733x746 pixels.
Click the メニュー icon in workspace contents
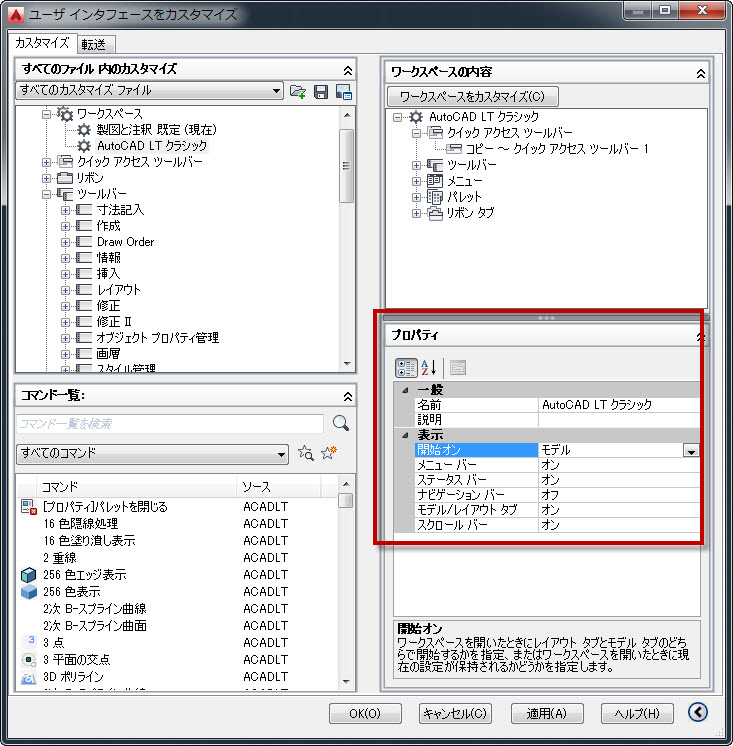click(x=434, y=181)
